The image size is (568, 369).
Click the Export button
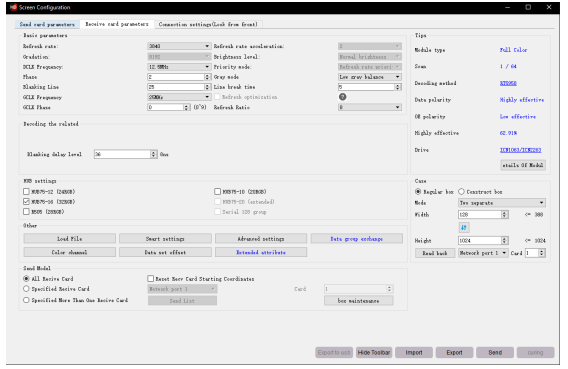coord(454,352)
